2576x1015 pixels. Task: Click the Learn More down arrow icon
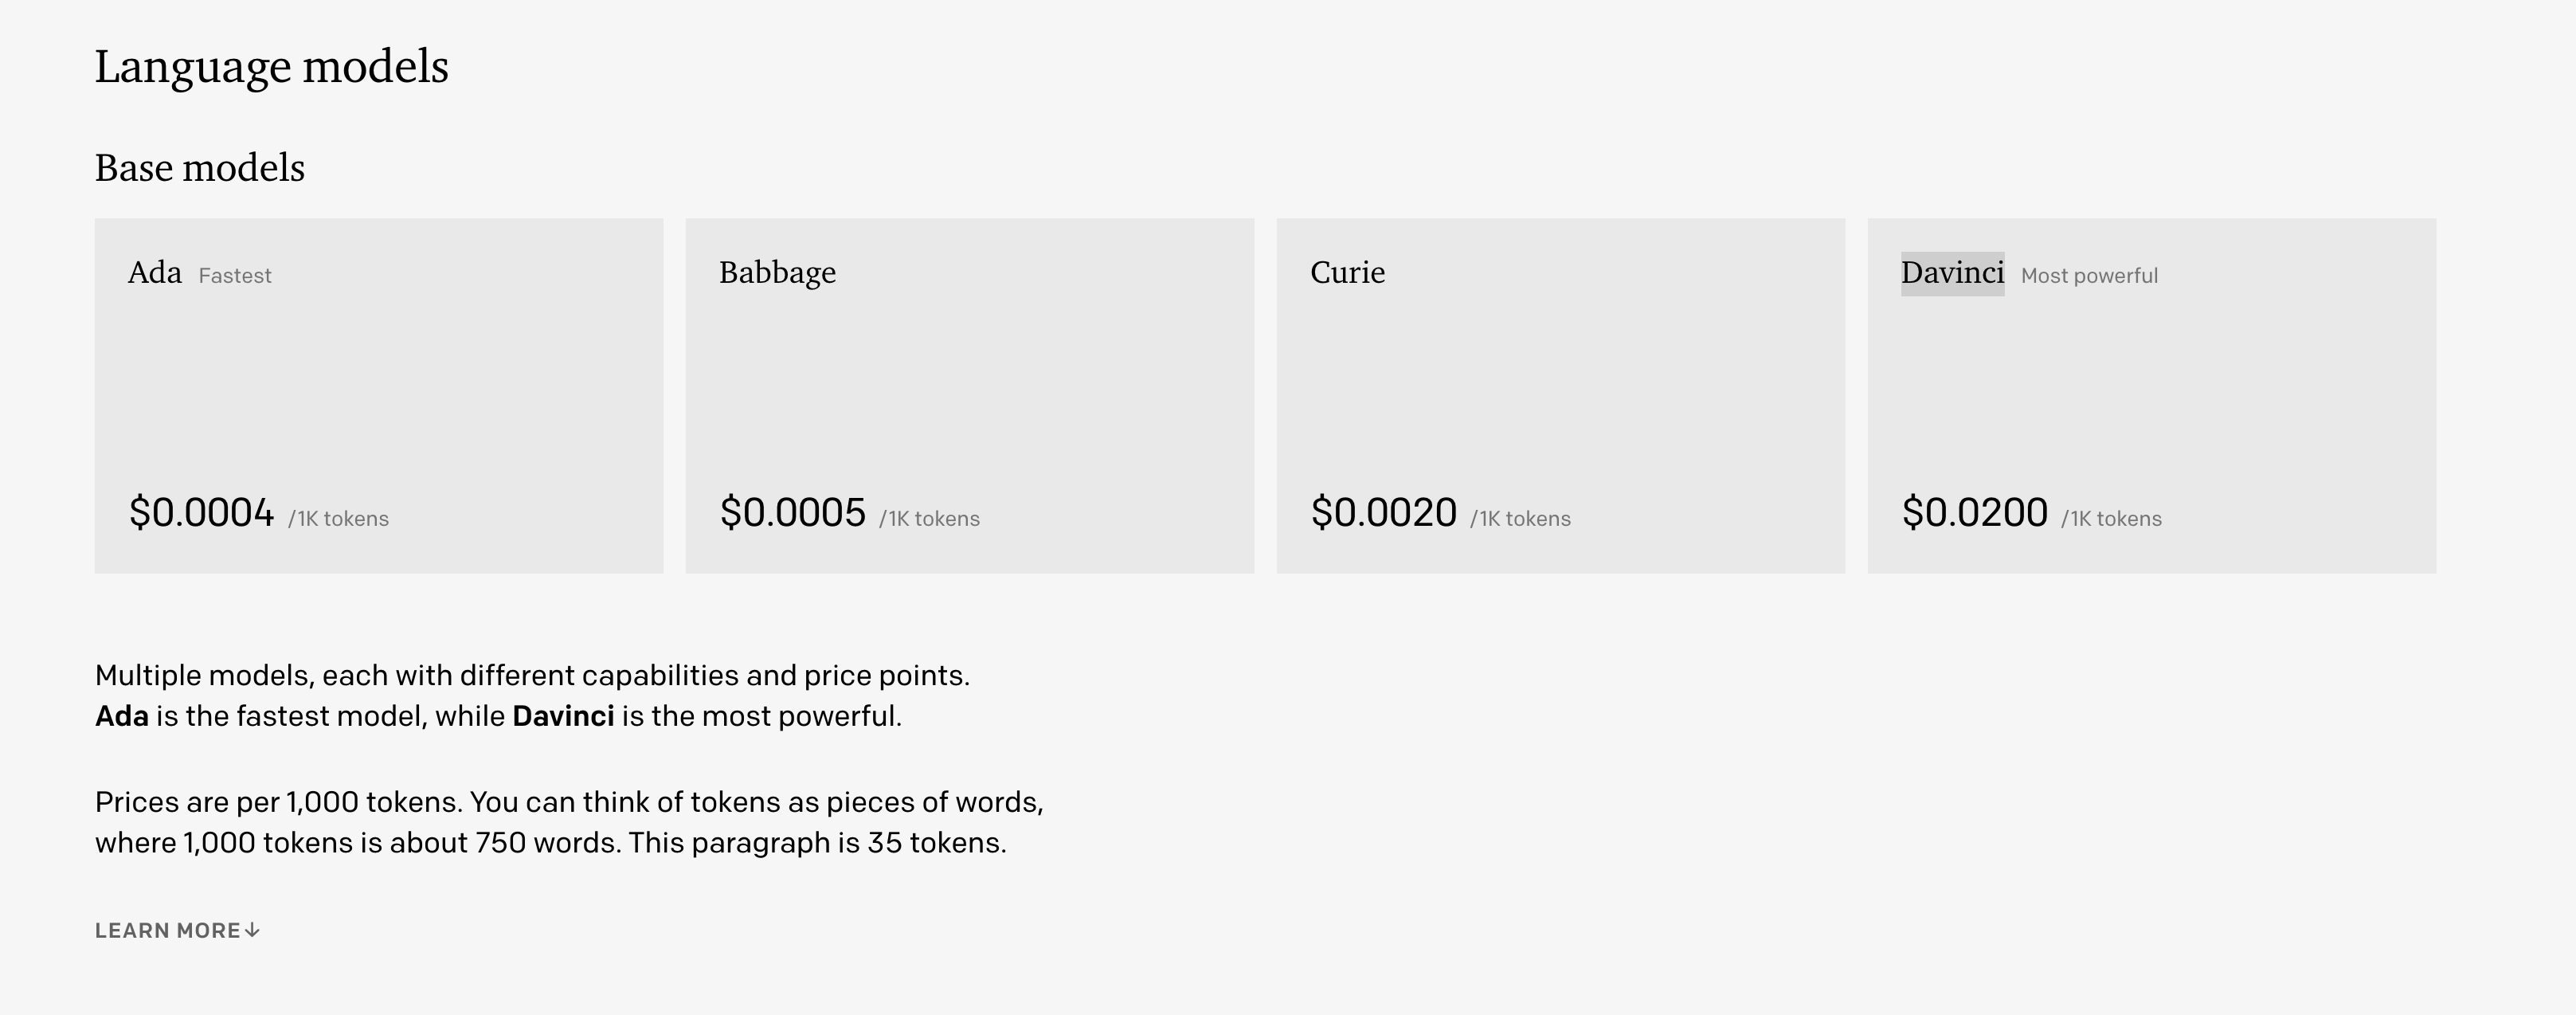(252, 931)
